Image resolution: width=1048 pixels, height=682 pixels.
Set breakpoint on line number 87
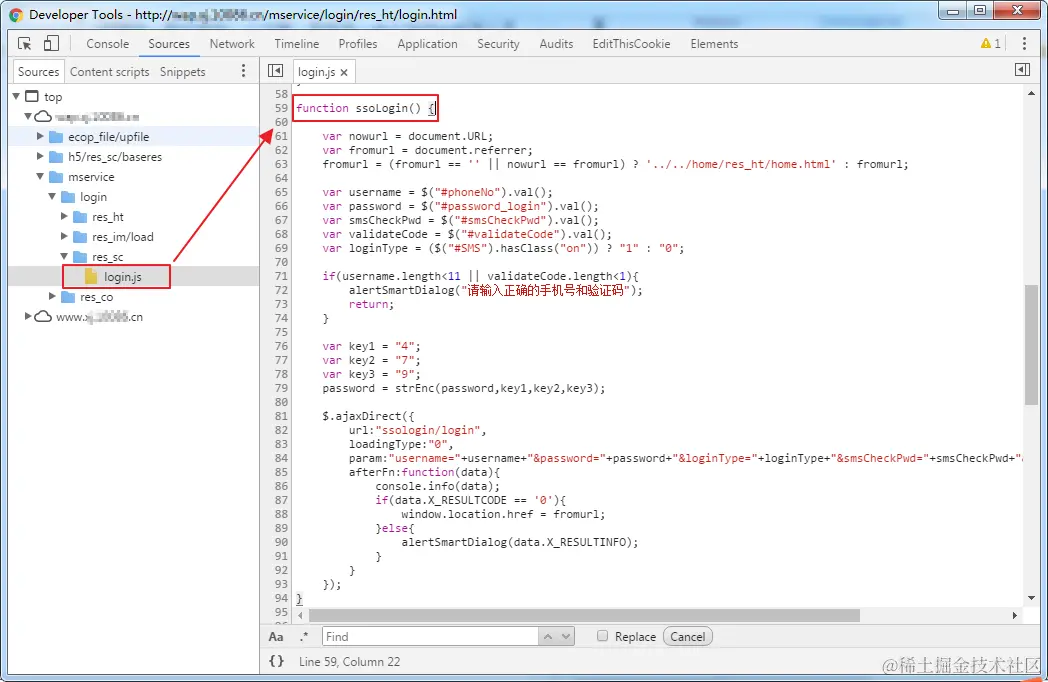(x=281, y=500)
